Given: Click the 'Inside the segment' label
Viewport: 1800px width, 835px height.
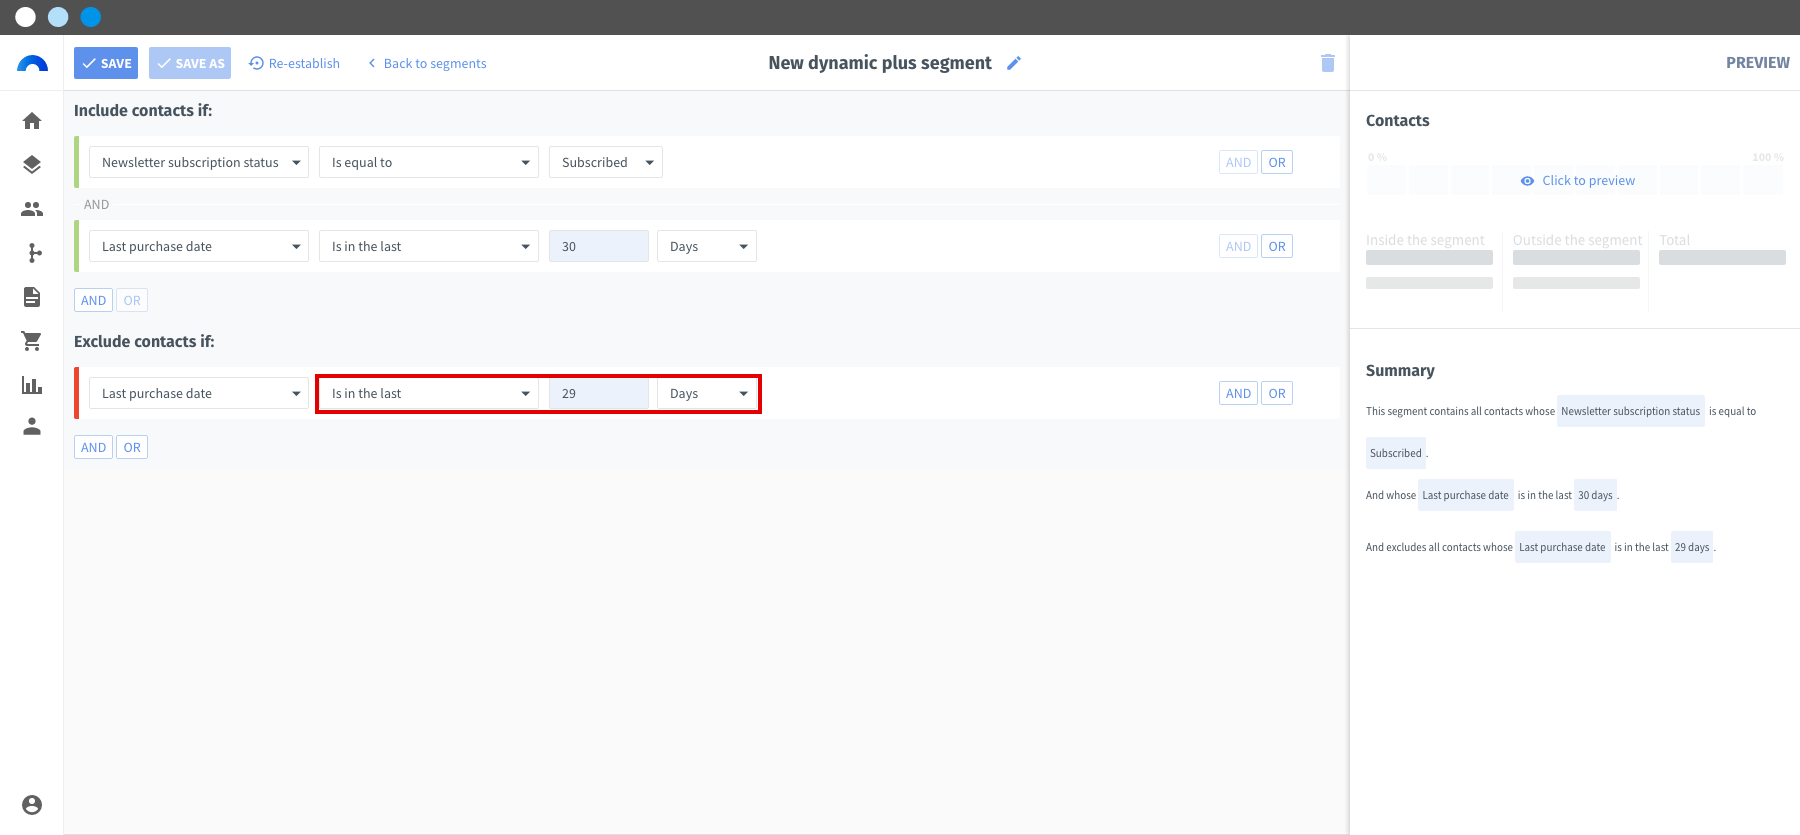Looking at the screenshot, I should click(1425, 240).
